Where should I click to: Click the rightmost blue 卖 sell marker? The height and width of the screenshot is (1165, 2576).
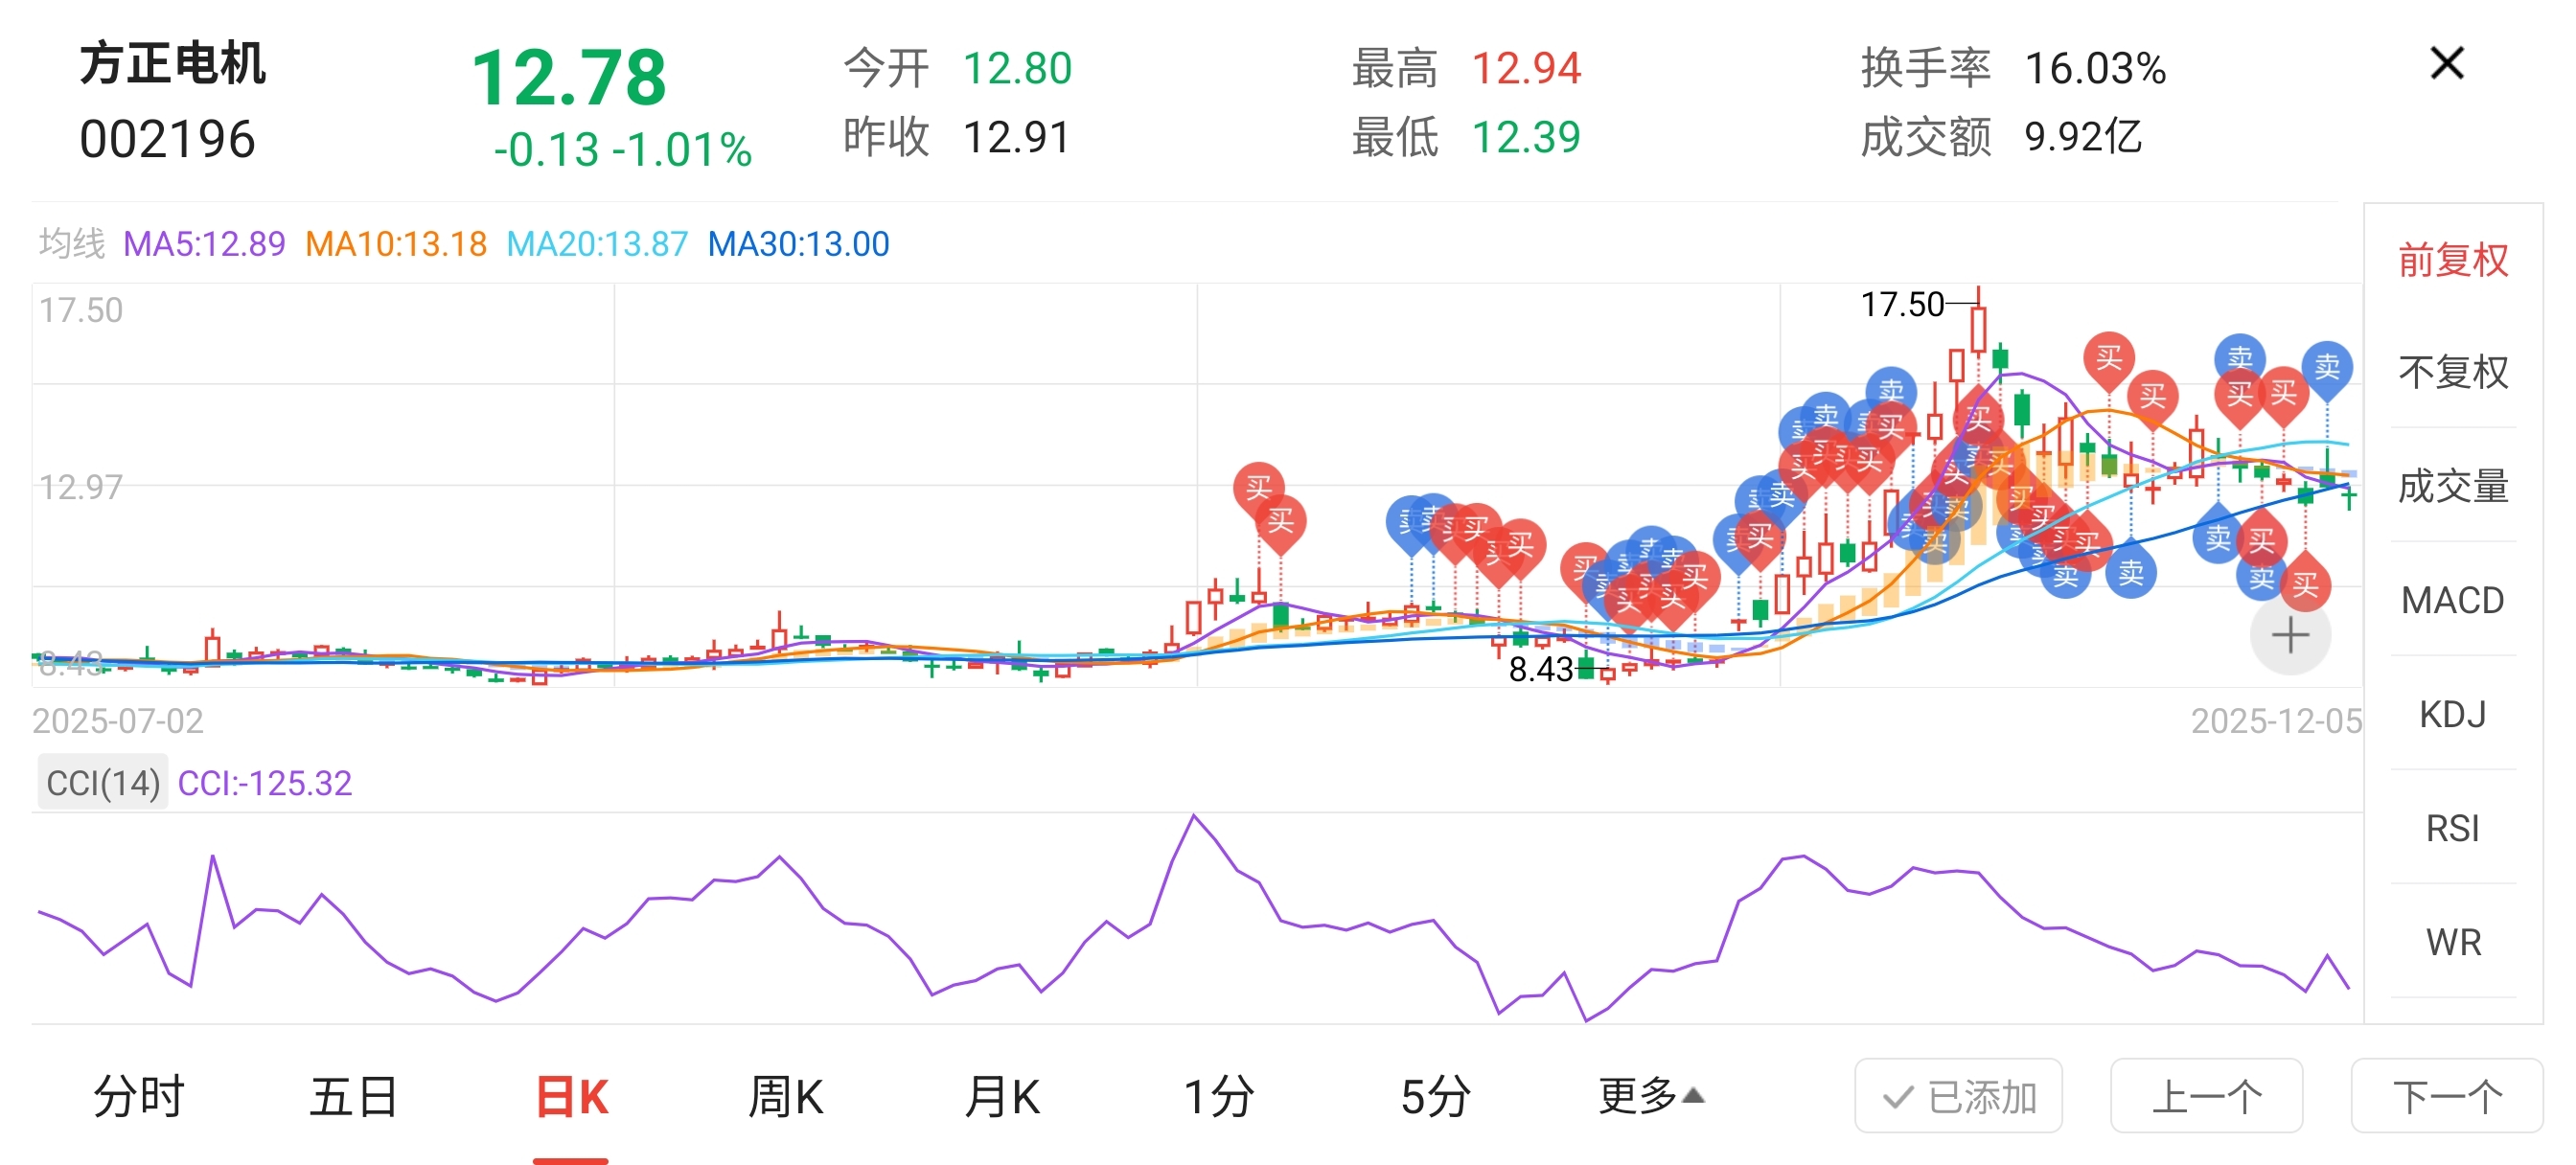point(2326,367)
